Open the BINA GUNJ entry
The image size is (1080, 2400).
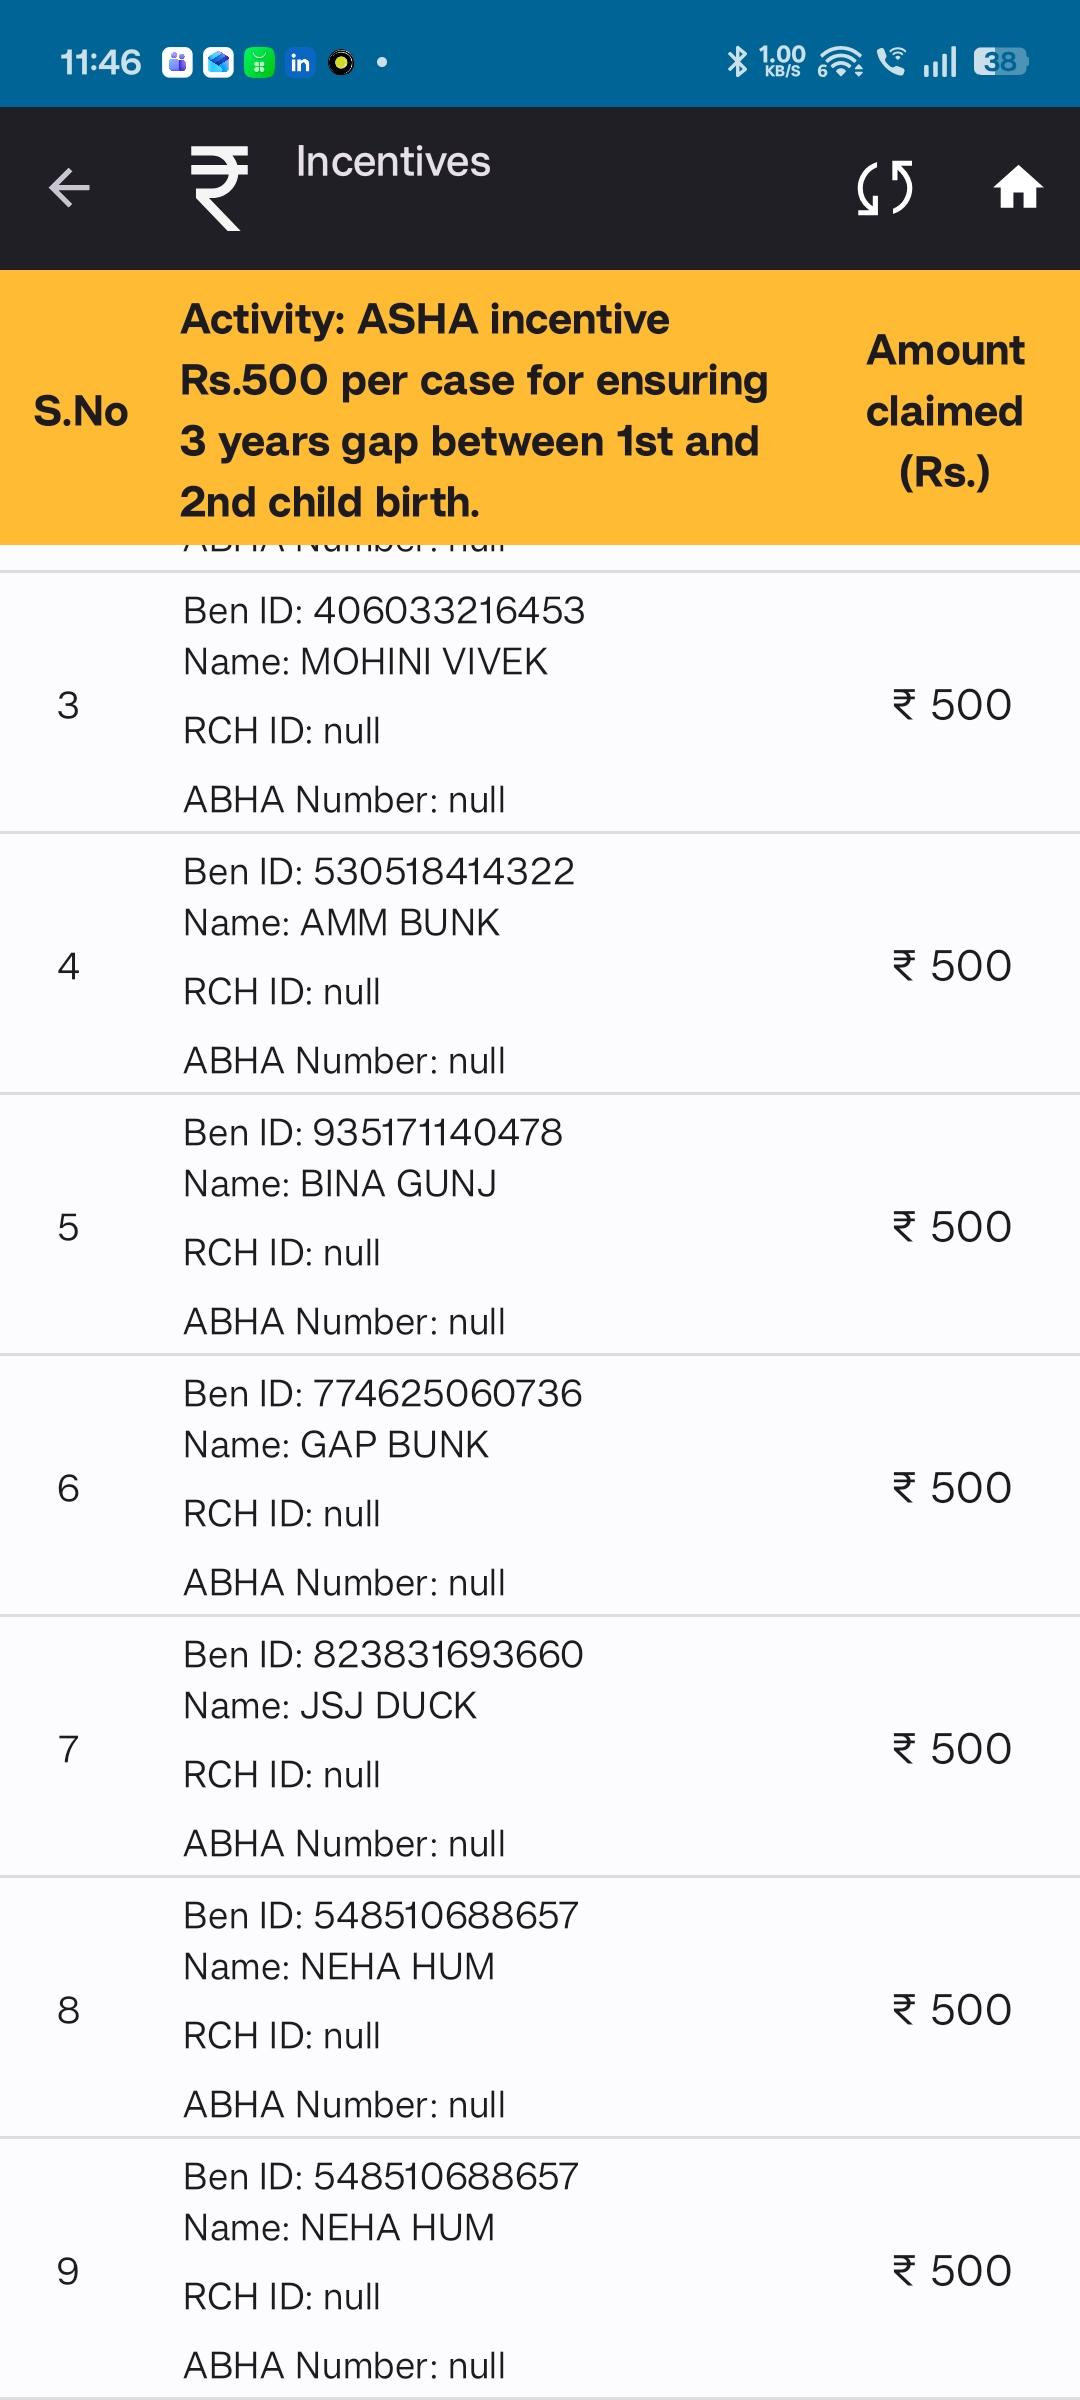click(x=540, y=1225)
